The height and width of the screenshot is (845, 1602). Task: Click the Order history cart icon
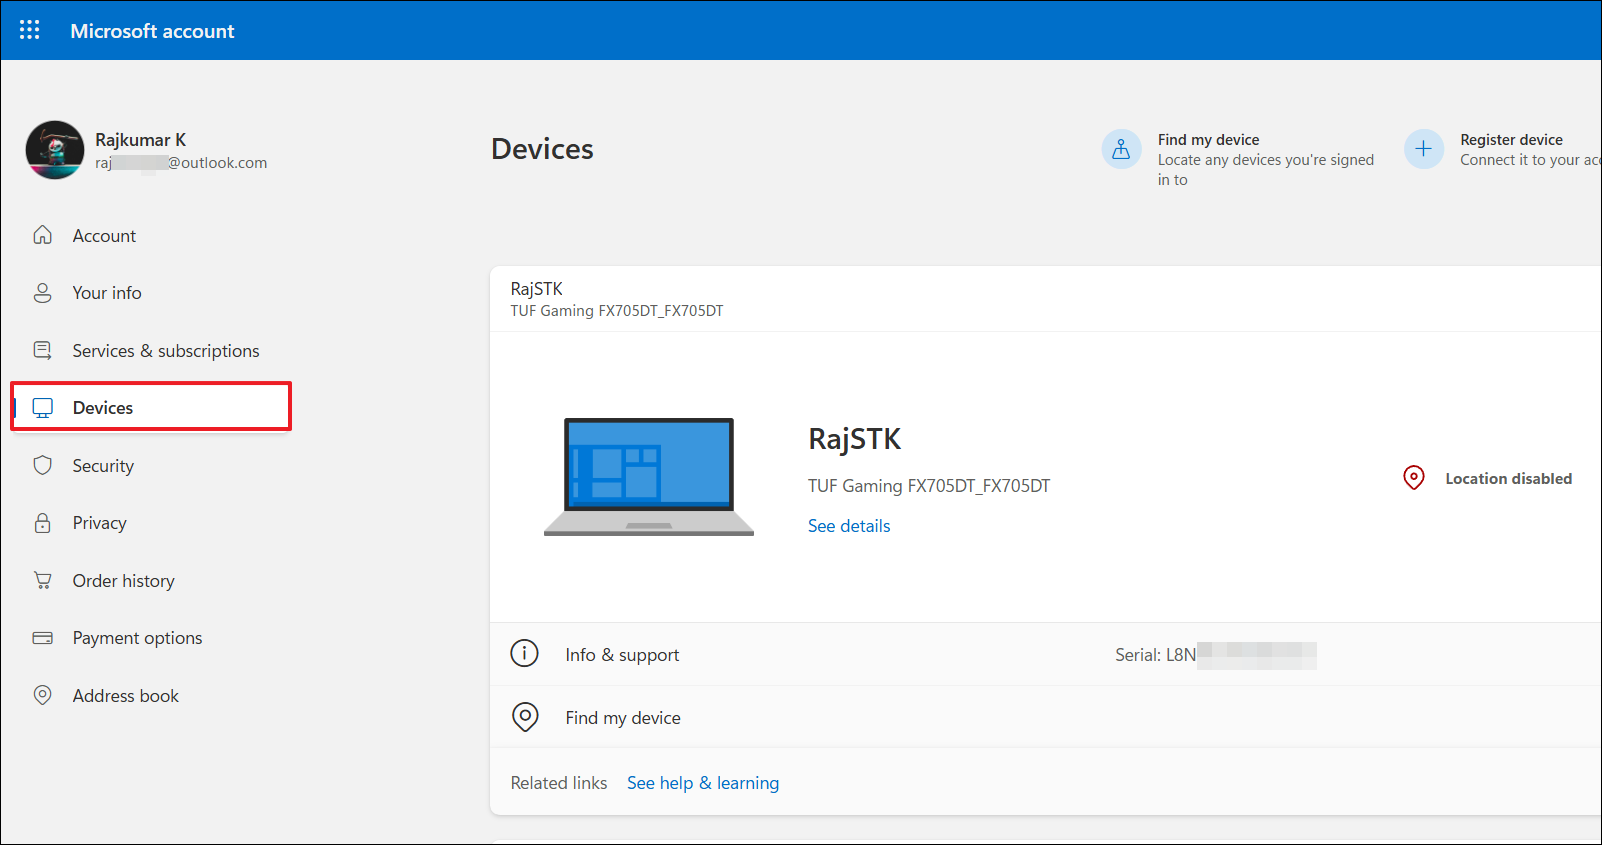pyautogui.click(x=42, y=581)
